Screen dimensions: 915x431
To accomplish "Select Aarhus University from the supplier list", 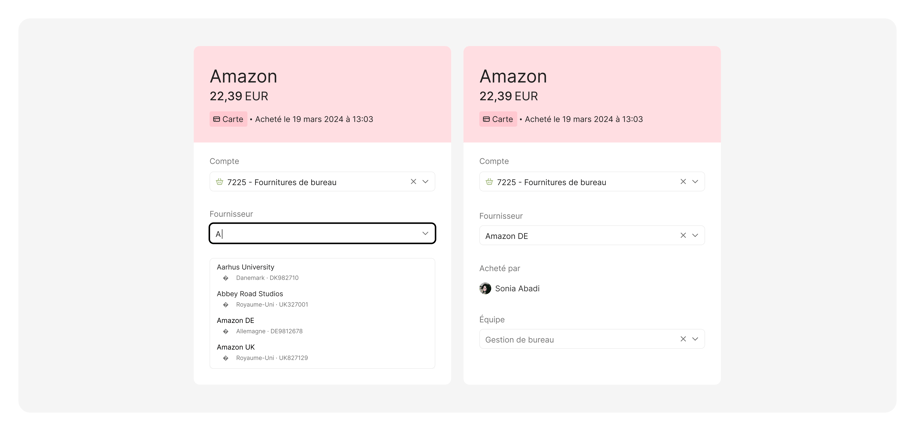I will pos(246,267).
